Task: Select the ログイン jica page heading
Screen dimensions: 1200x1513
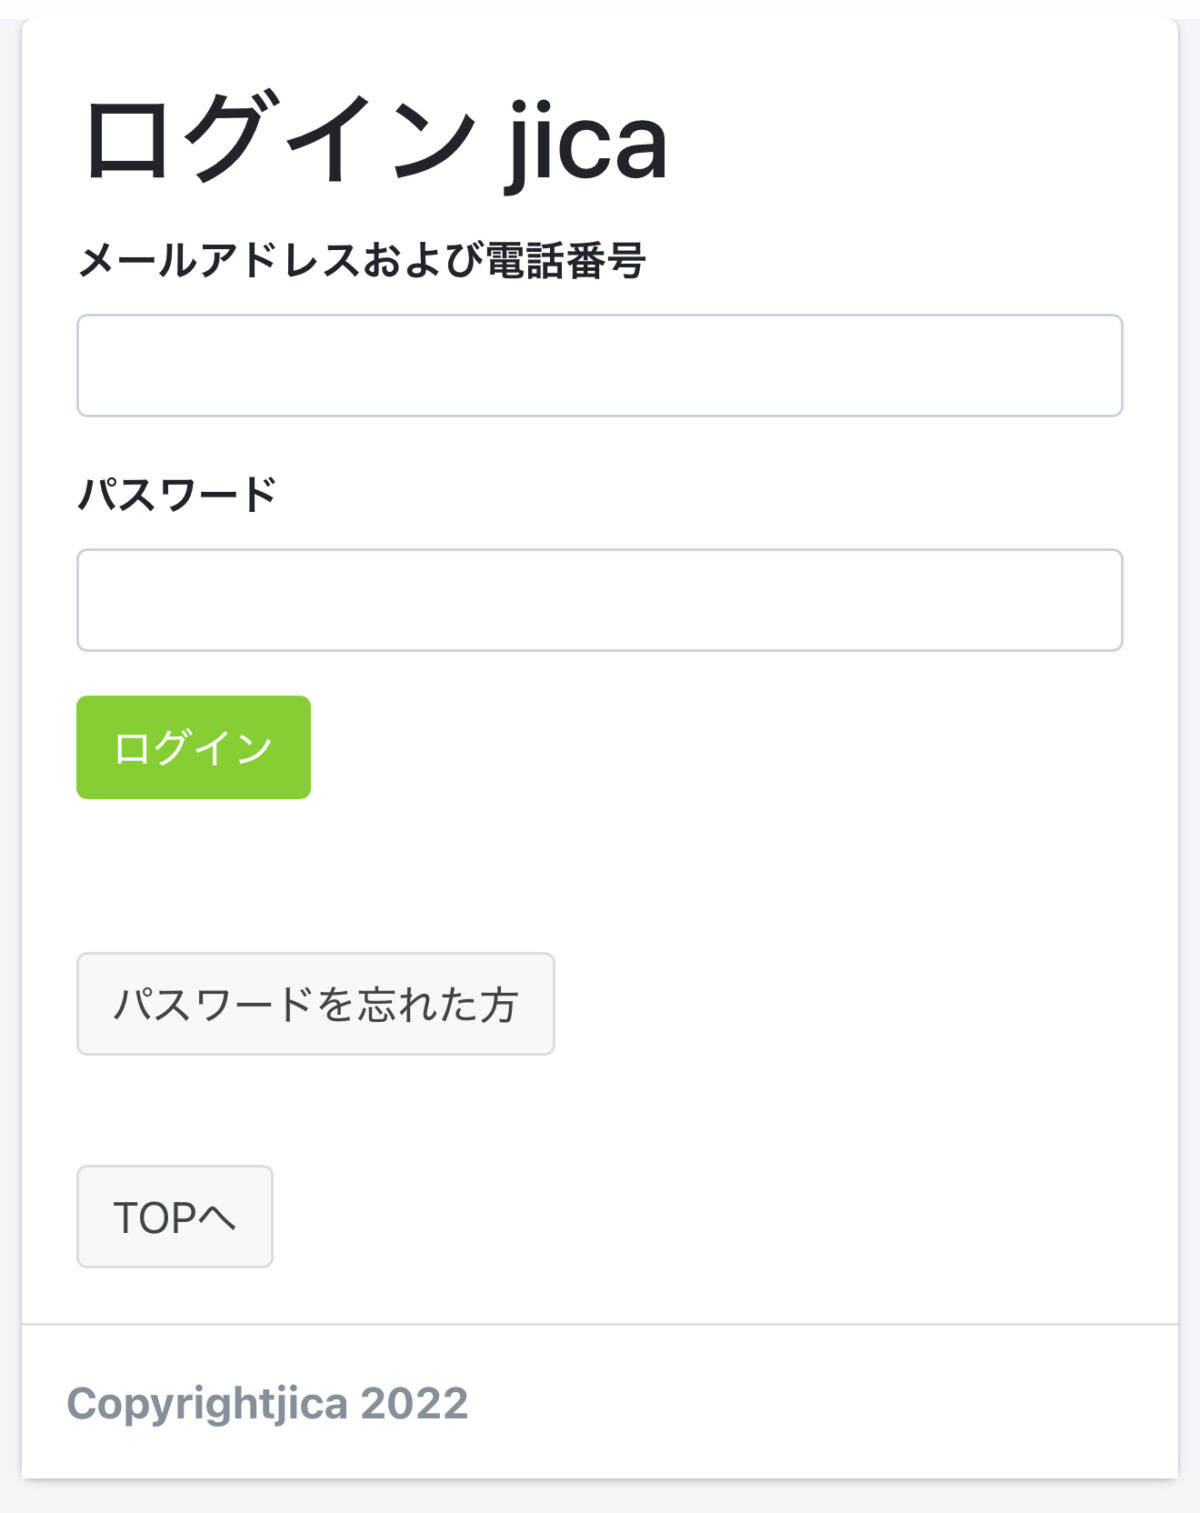Action: coord(375,140)
